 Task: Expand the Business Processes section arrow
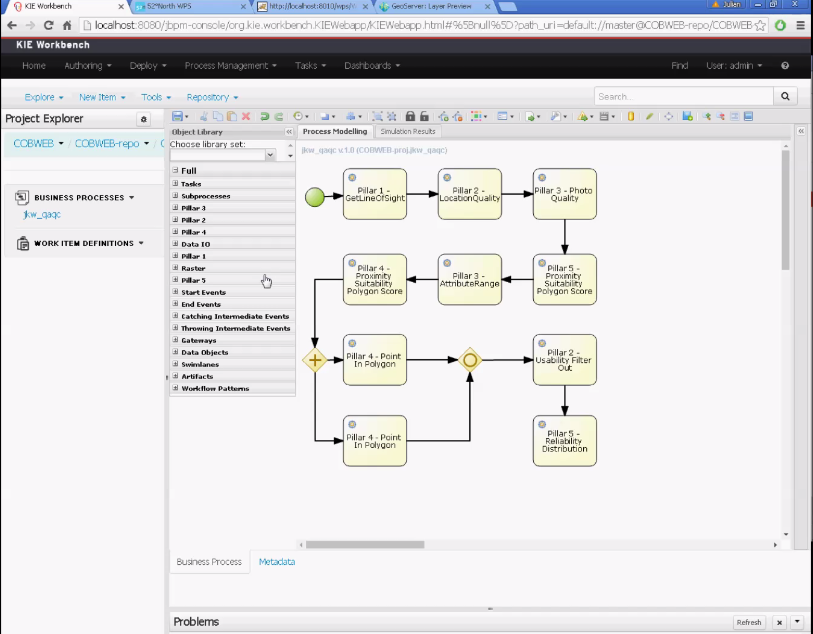coord(132,198)
